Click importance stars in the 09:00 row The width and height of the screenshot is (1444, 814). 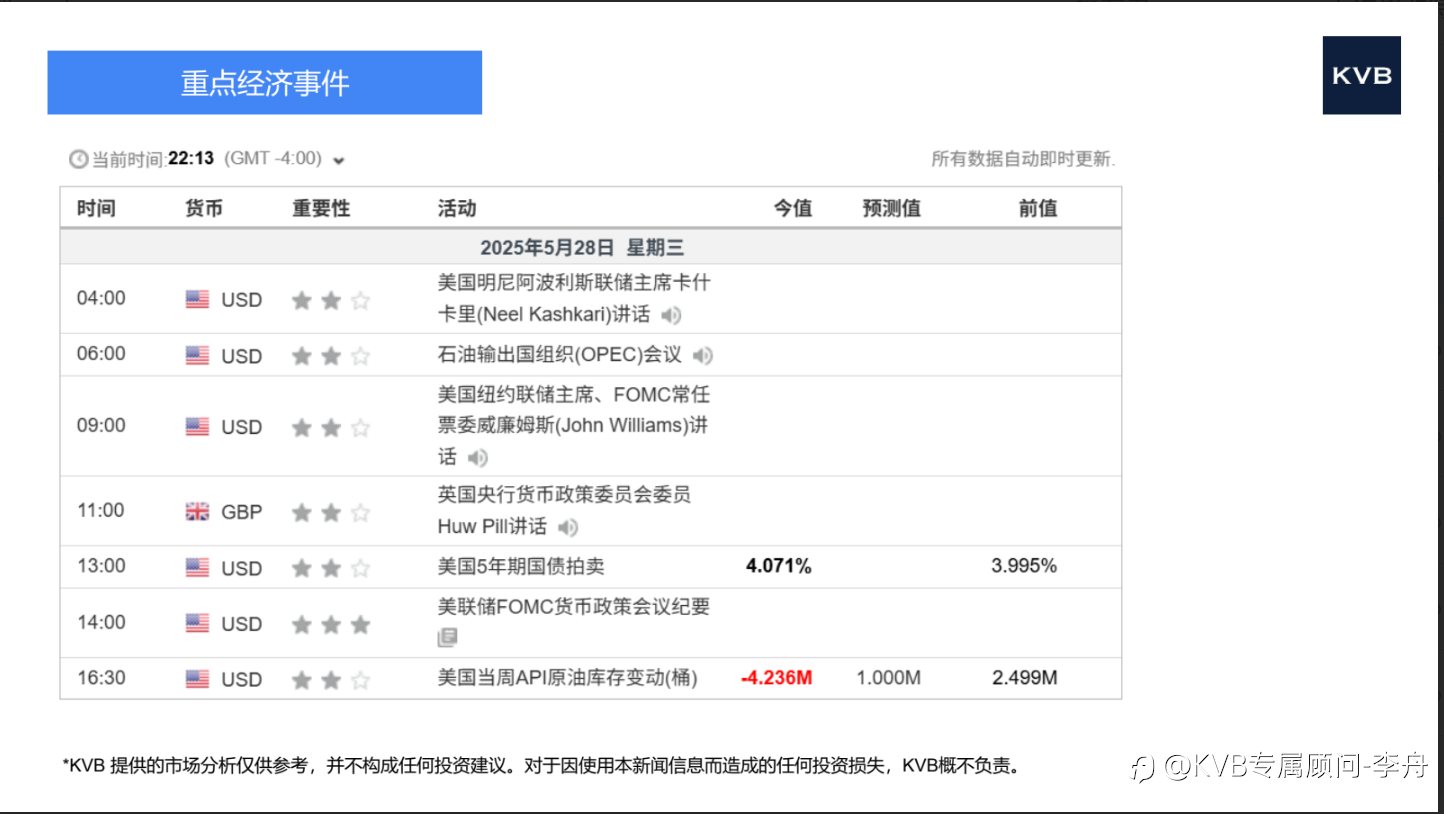point(331,428)
